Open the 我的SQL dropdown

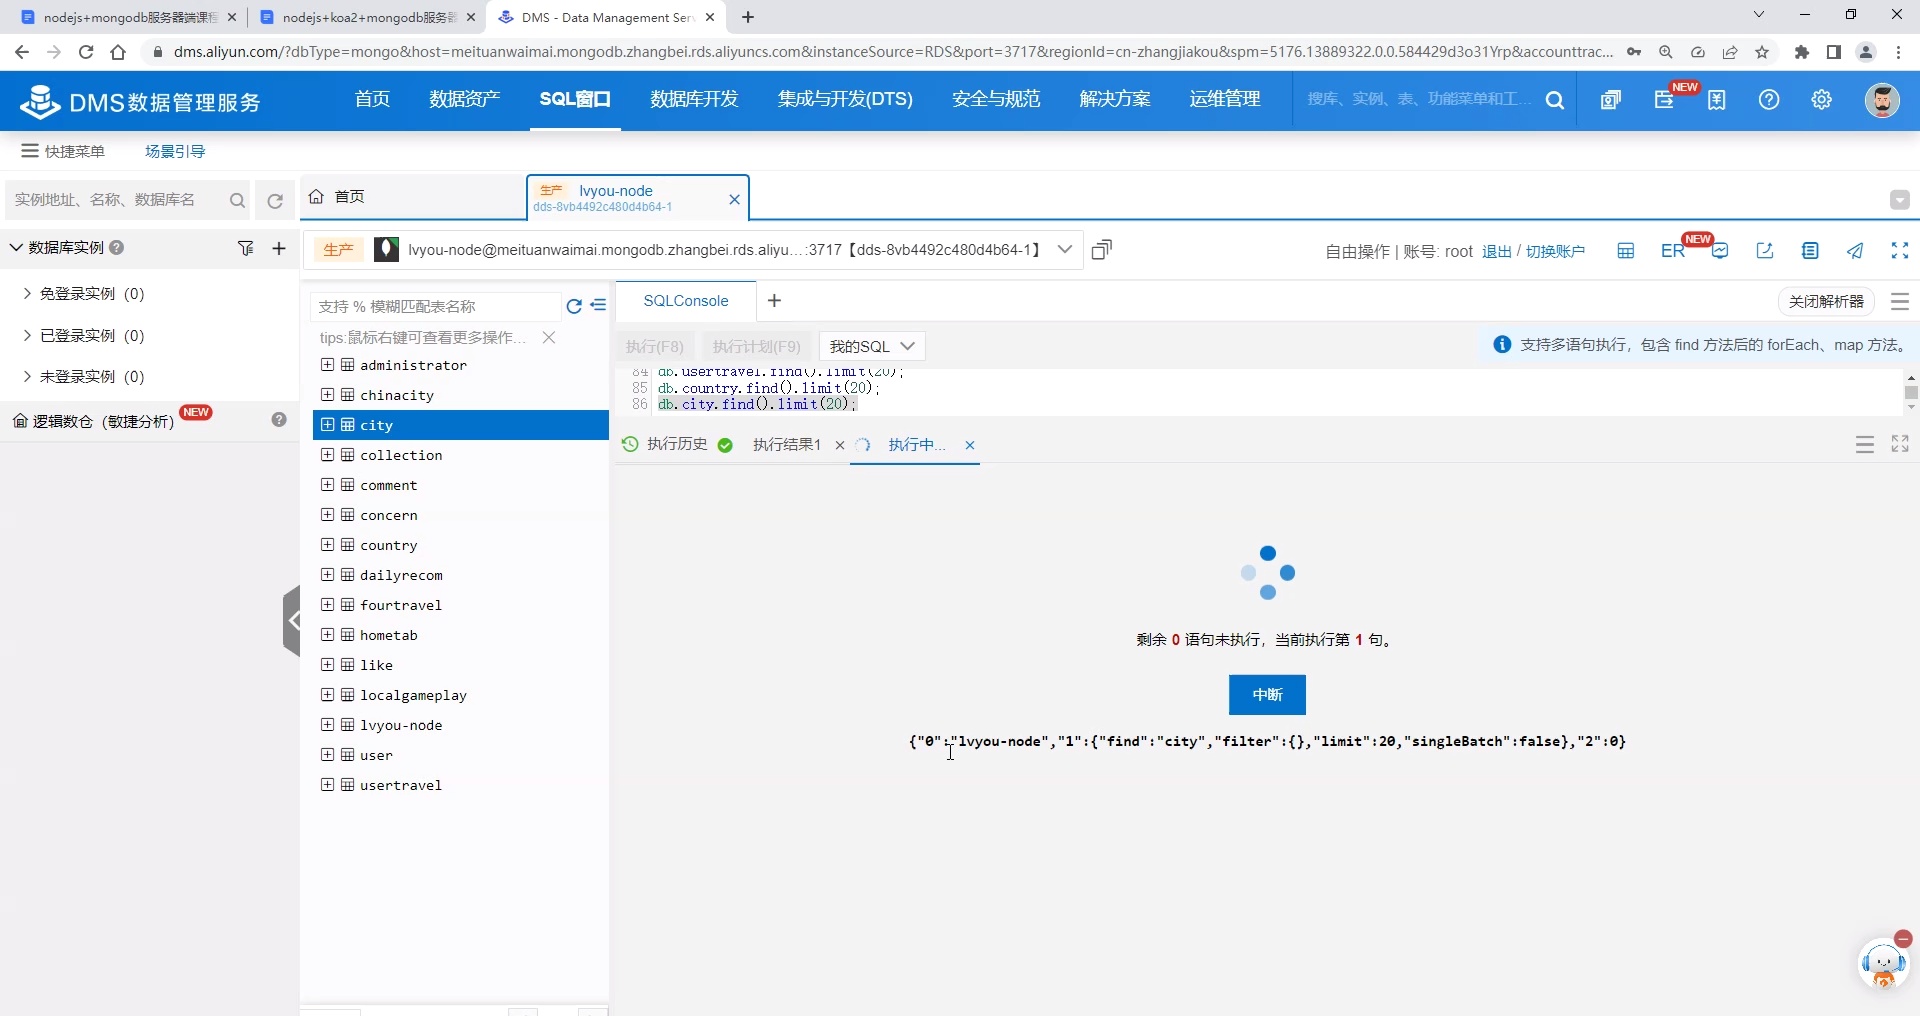coord(871,346)
